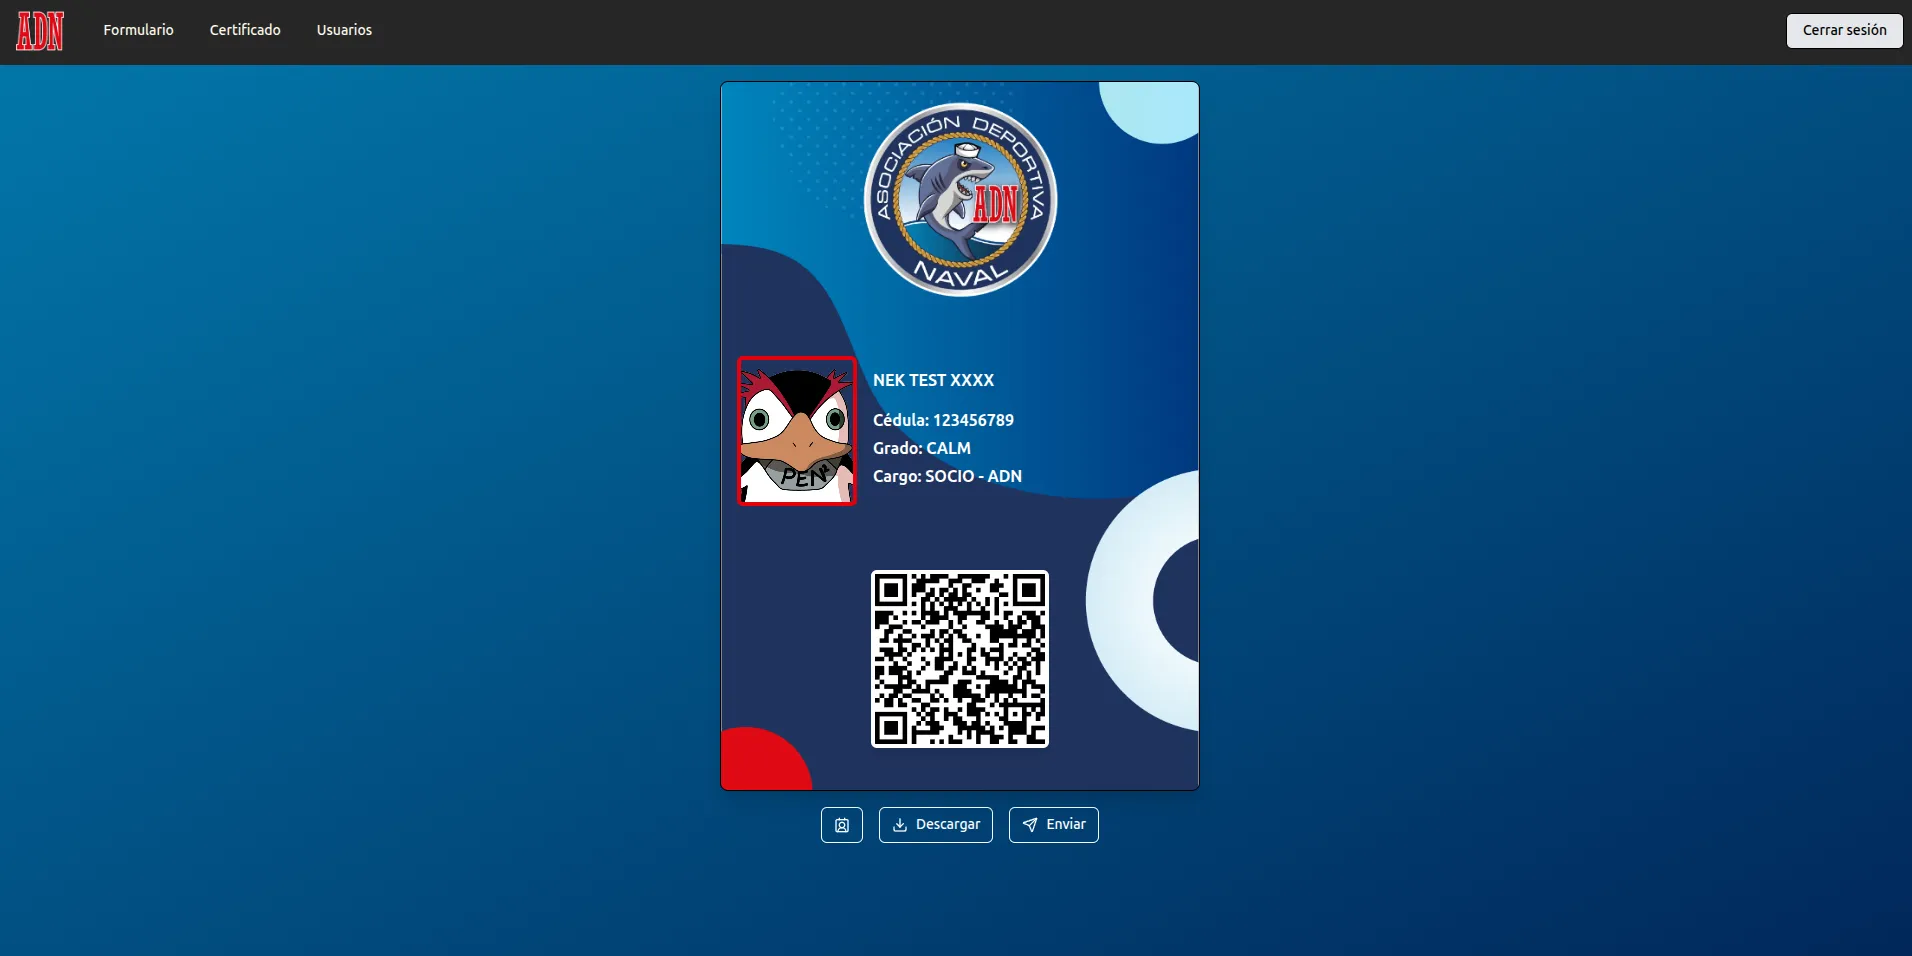Click the ADN logo in the navbar

(39, 30)
